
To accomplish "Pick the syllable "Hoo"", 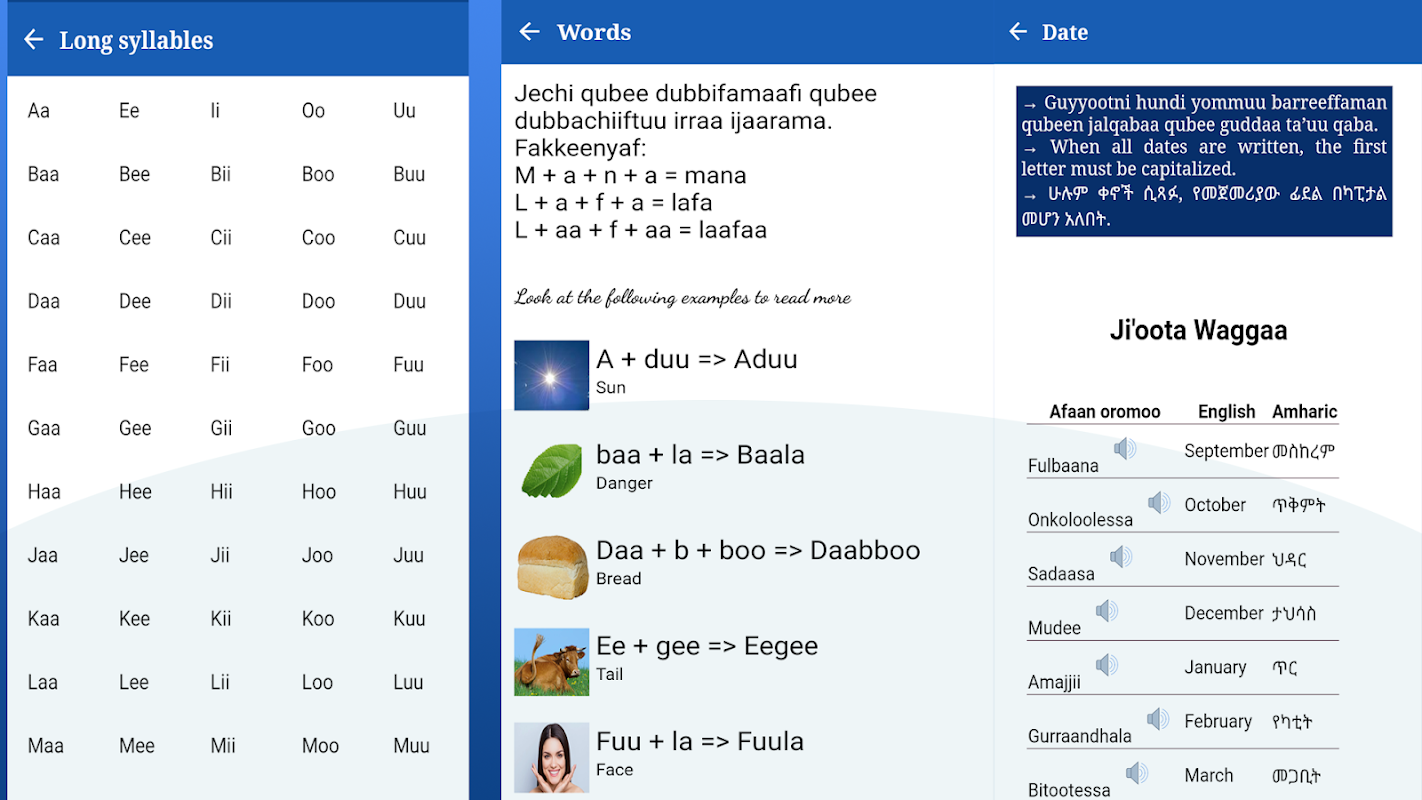I will (319, 492).
